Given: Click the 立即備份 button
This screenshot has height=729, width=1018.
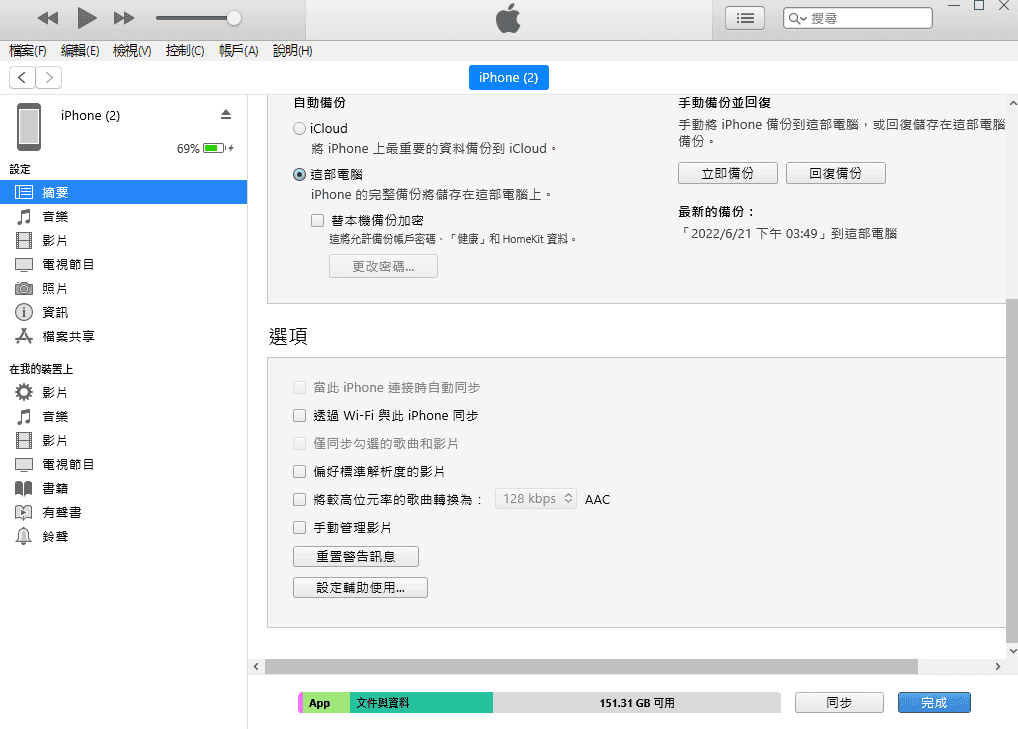Looking at the screenshot, I should [x=727, y=173].
